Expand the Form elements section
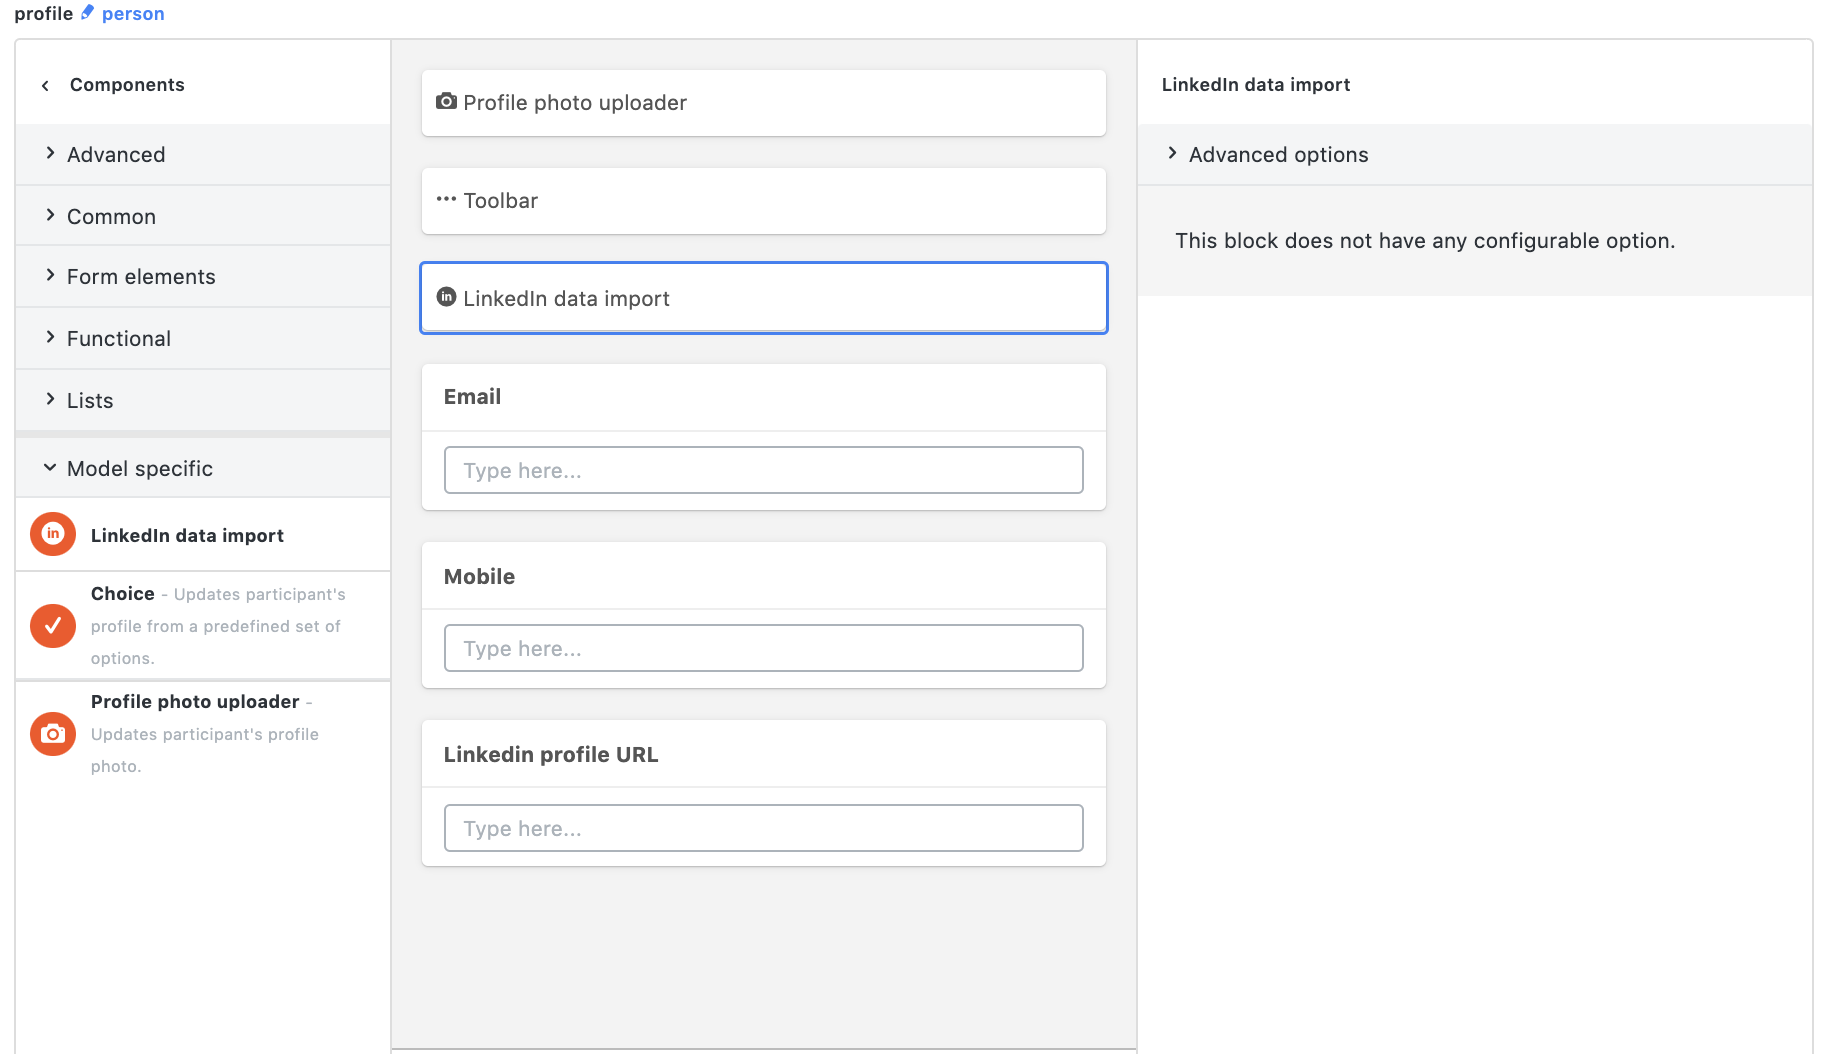 [140, 276]
